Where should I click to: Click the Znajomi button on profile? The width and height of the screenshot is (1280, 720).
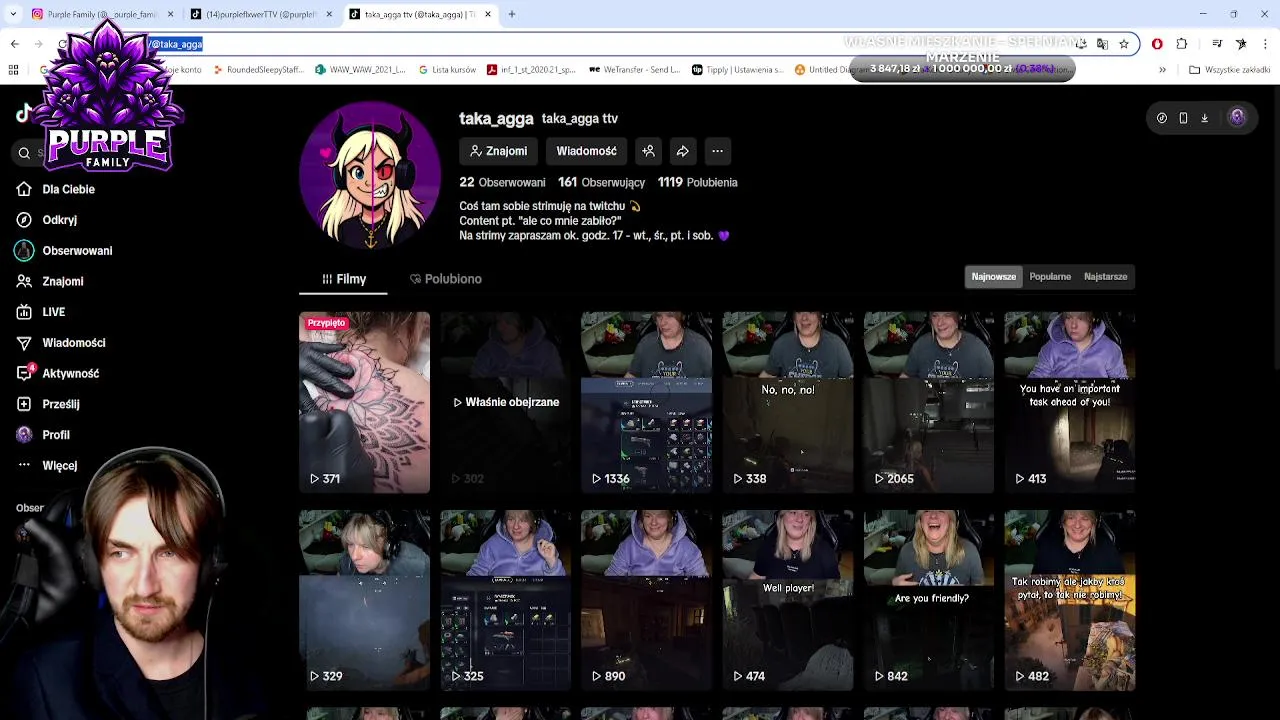pos(498,151)
